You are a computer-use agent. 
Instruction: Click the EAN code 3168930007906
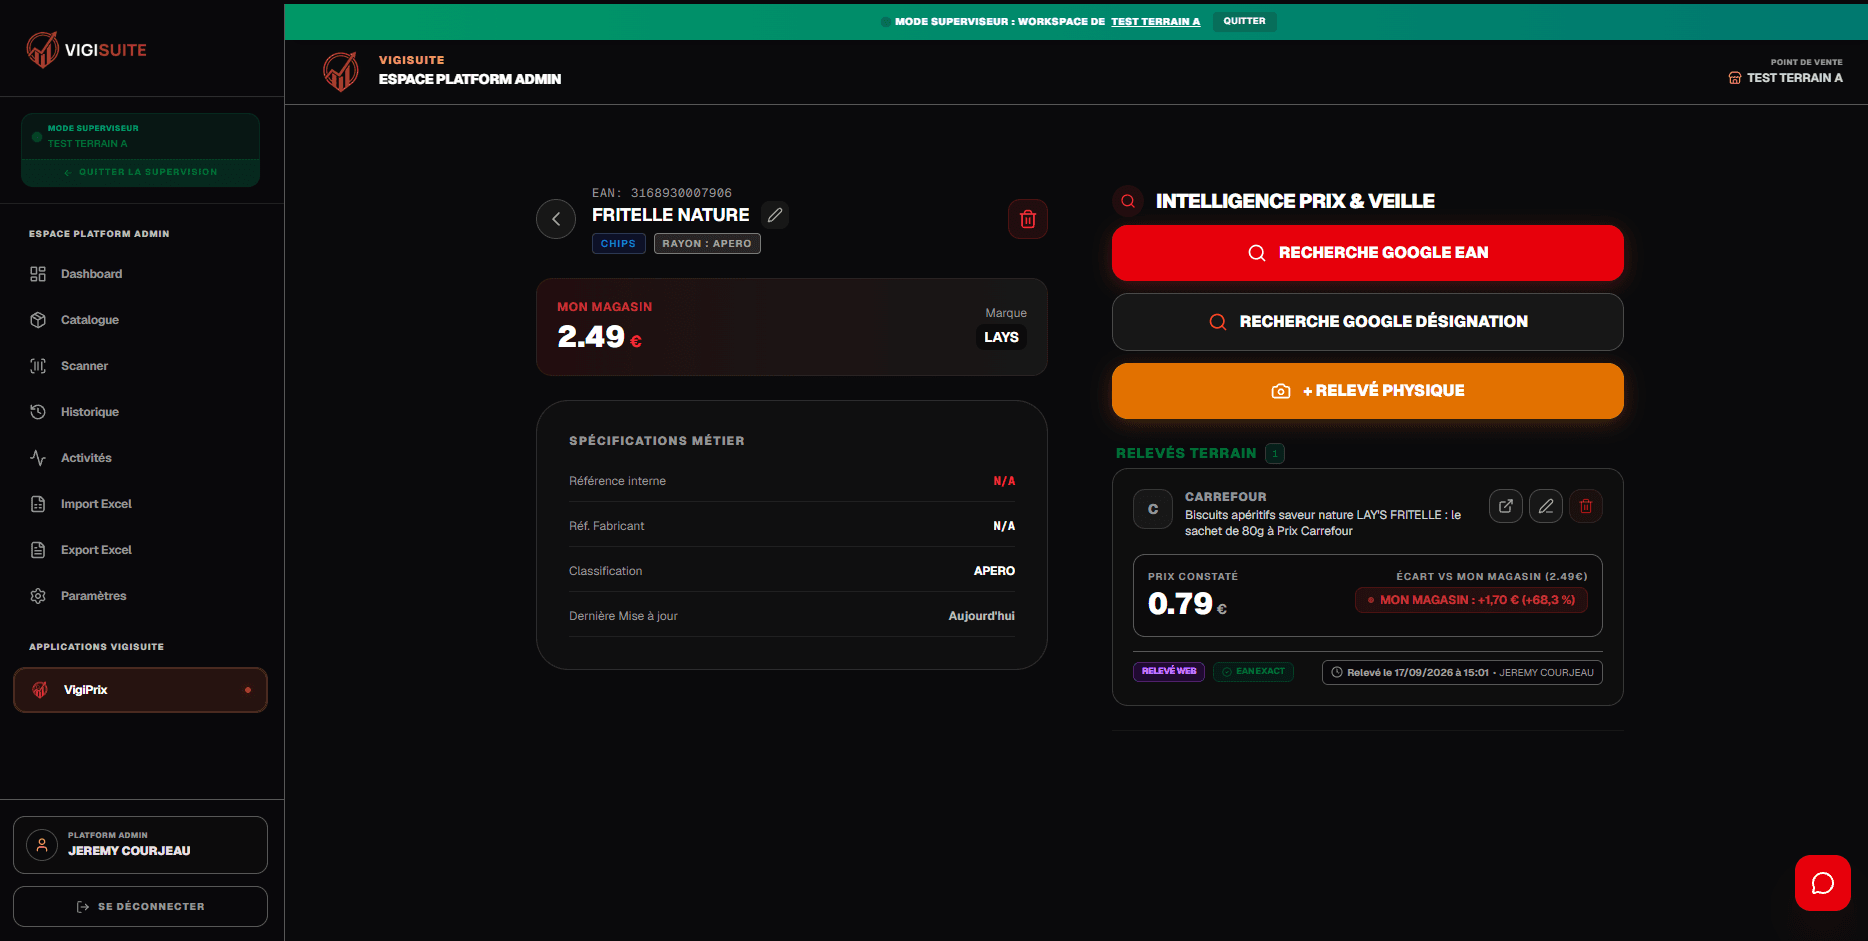(x=681, y=193)
